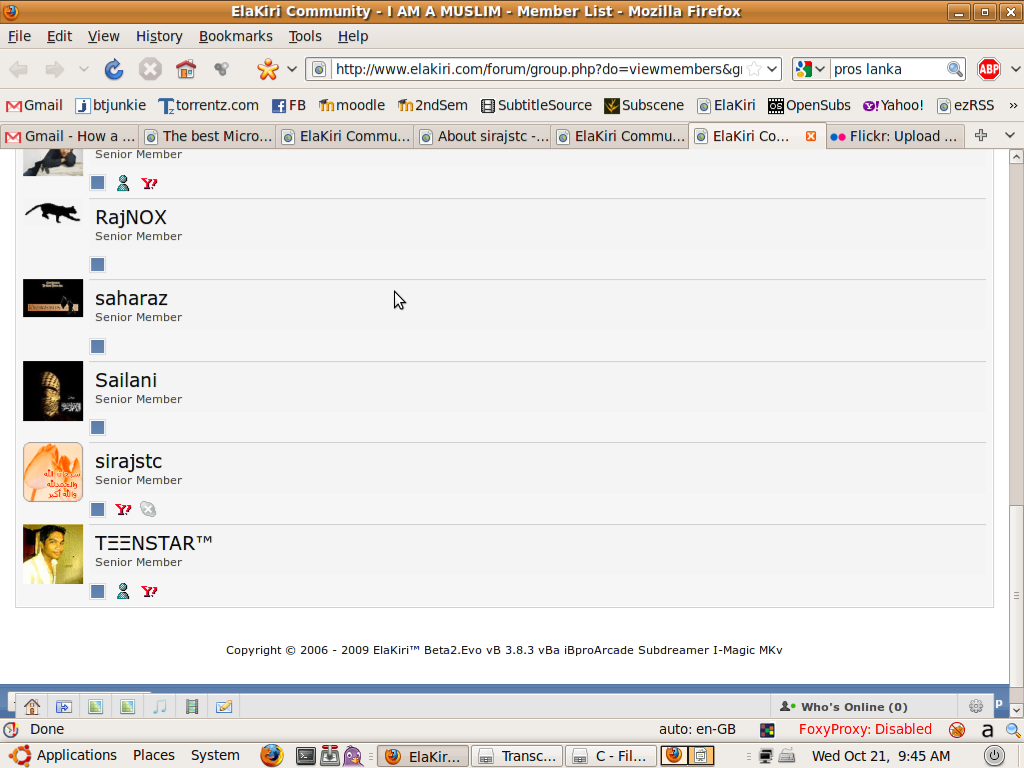Image resolution: width=1024 pixels, height=768 pixels.
Task: Open the Adblock Plus dropdown arrow
Action: click(1015, 69)
